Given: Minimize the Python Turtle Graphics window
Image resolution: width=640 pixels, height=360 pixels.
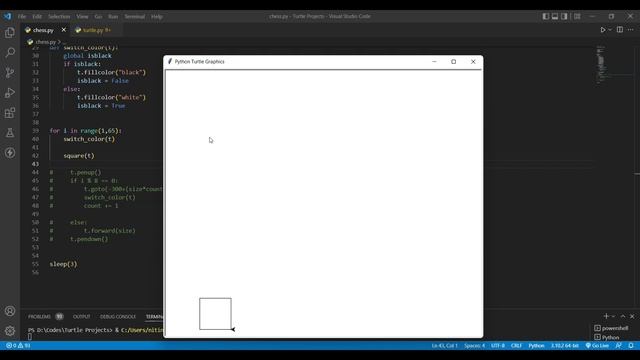Looking at the screenshot, I should [434, 62].
